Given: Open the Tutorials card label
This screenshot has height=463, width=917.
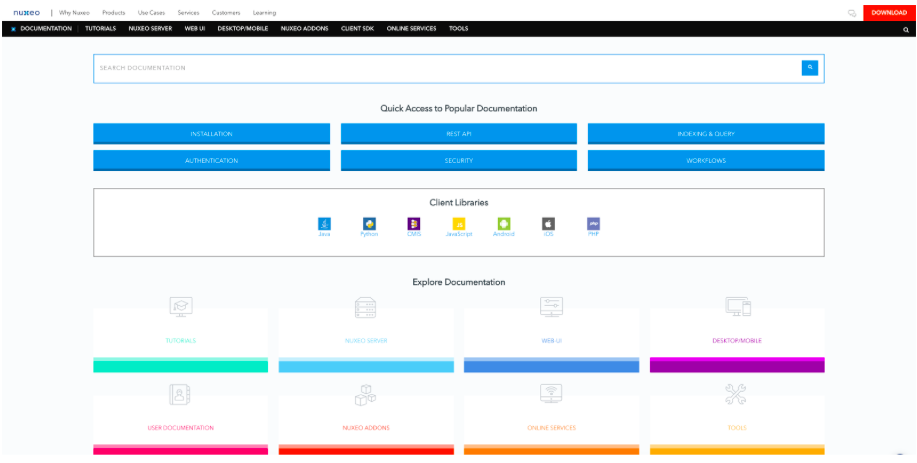Looking at the screenshot, I should click(180, 341).
